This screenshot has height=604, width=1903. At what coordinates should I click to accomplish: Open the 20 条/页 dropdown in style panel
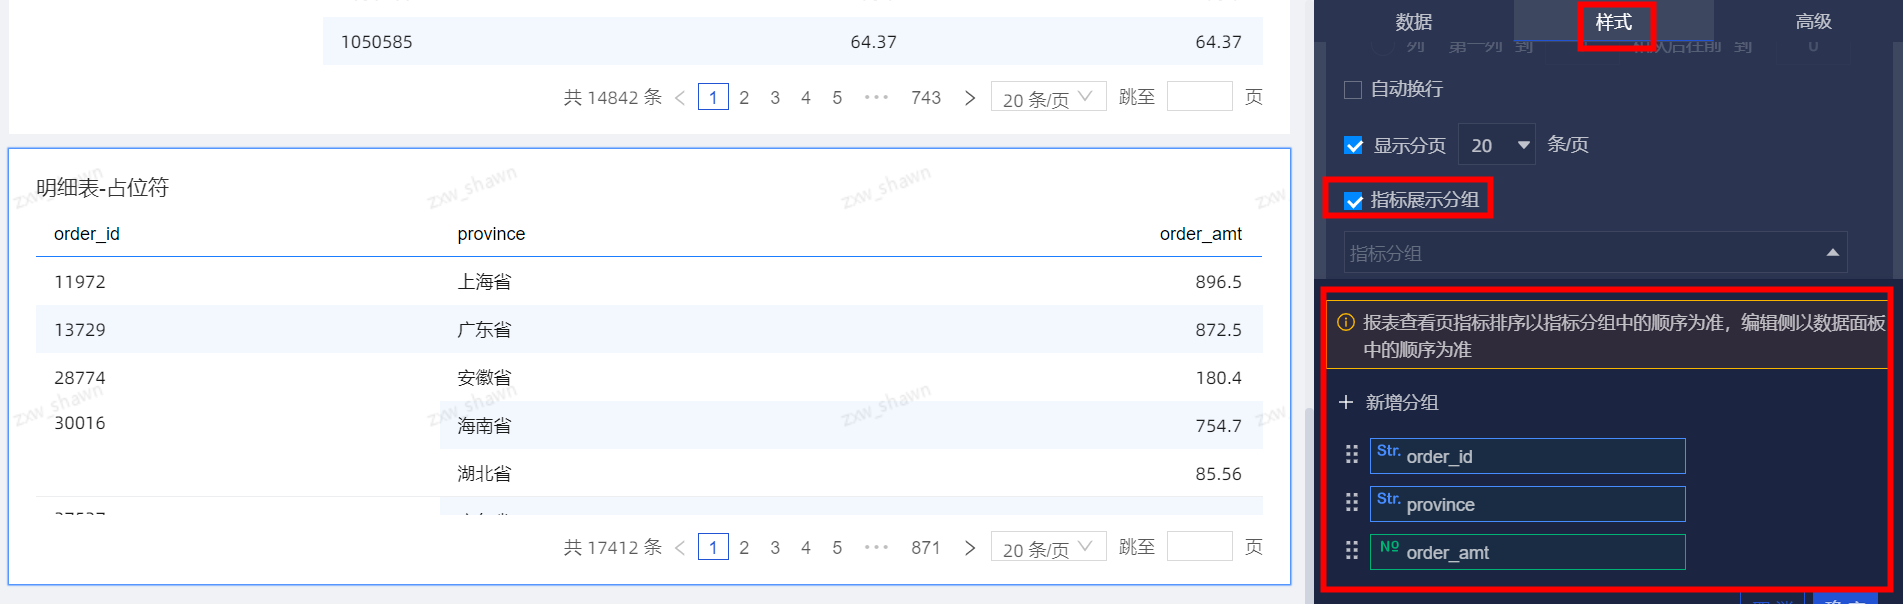pyautogui.click(x=1496, y=145)
